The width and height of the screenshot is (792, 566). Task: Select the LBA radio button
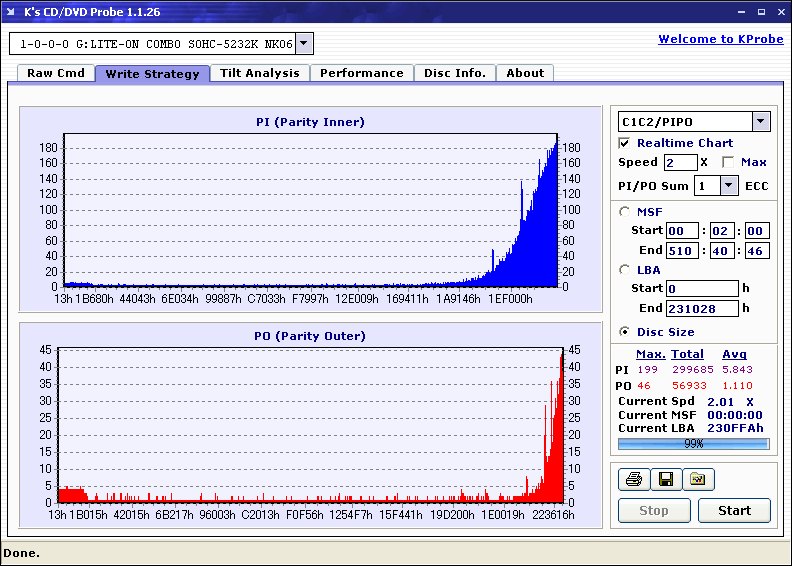click(625, 270)
